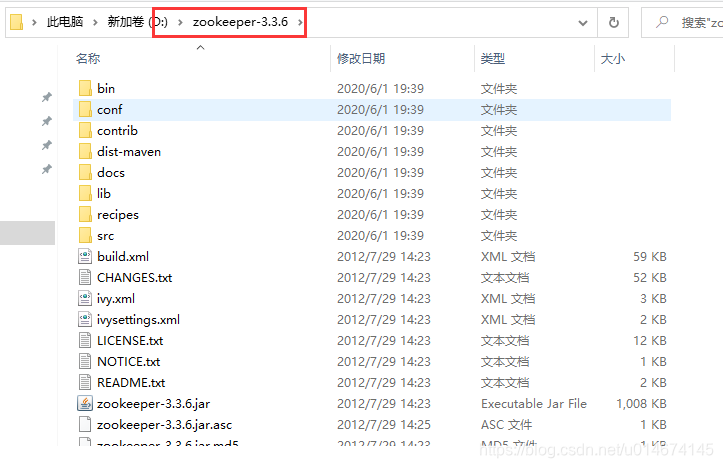The height and width of the screenshot is (468, 723).
Task: Select the NOTICE.txt file name
Action: (129, 361)
